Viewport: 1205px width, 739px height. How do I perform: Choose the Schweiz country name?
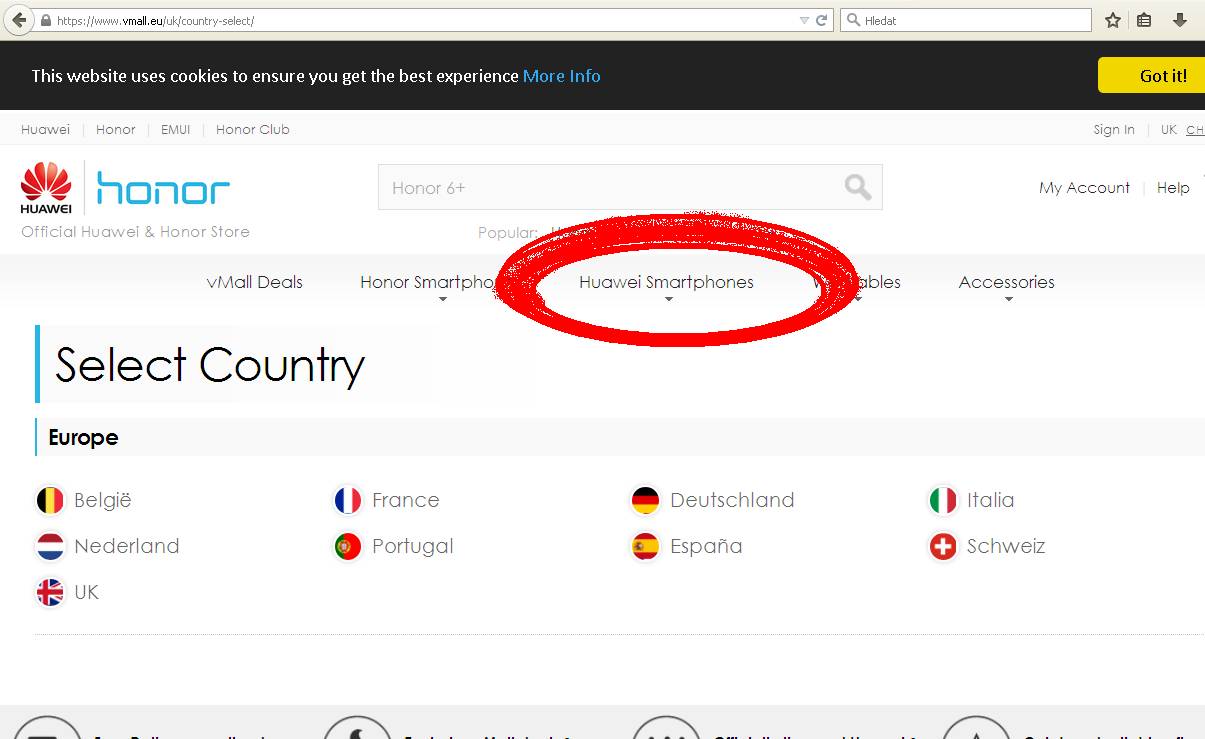1006,546
